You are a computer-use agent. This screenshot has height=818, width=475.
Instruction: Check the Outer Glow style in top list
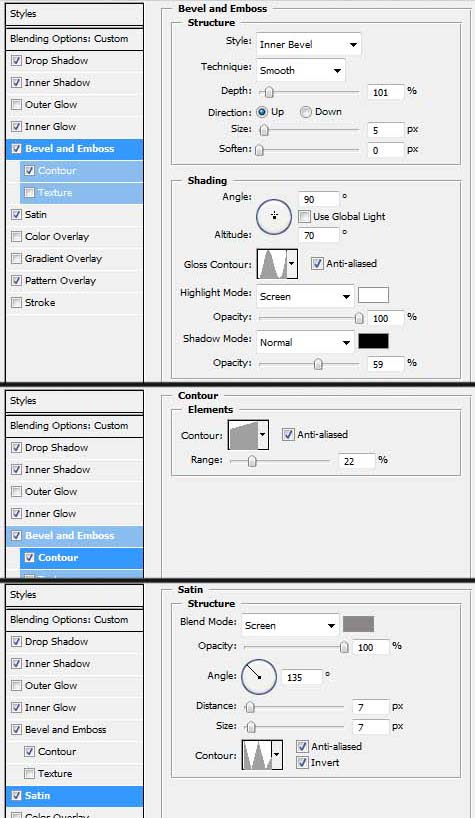click(16, 105)
